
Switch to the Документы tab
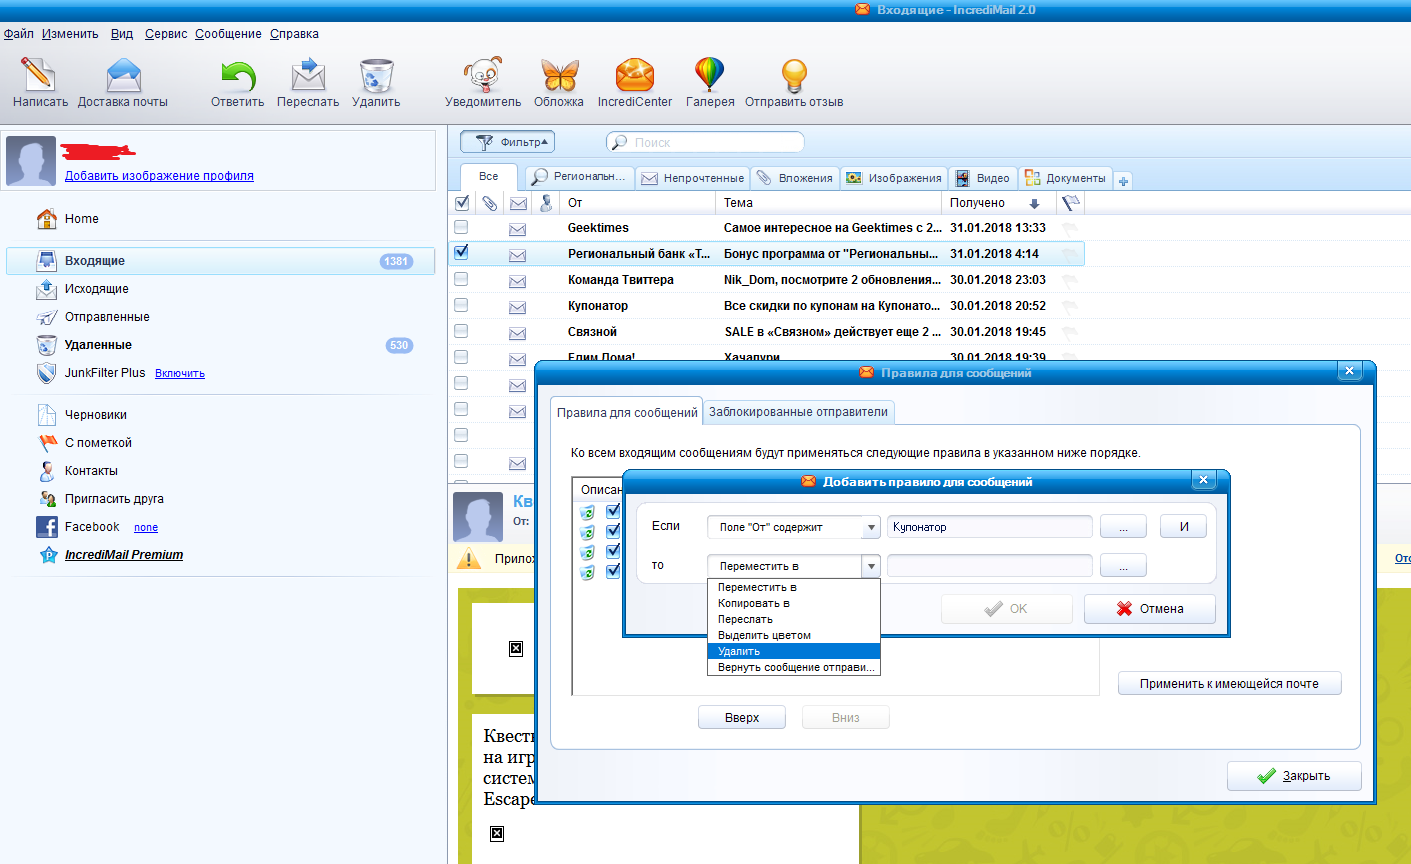pyautogui.click(x=1065, y=178)
